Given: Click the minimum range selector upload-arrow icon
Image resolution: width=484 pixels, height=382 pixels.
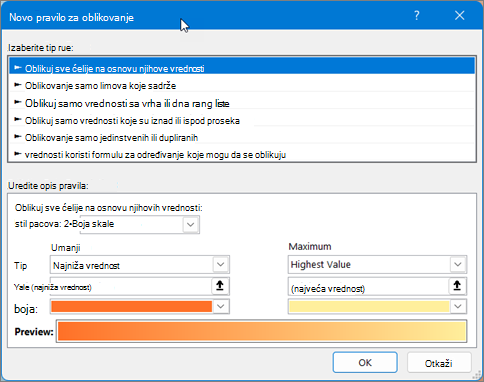Looking at the screenshot, I should coord(220,286).
